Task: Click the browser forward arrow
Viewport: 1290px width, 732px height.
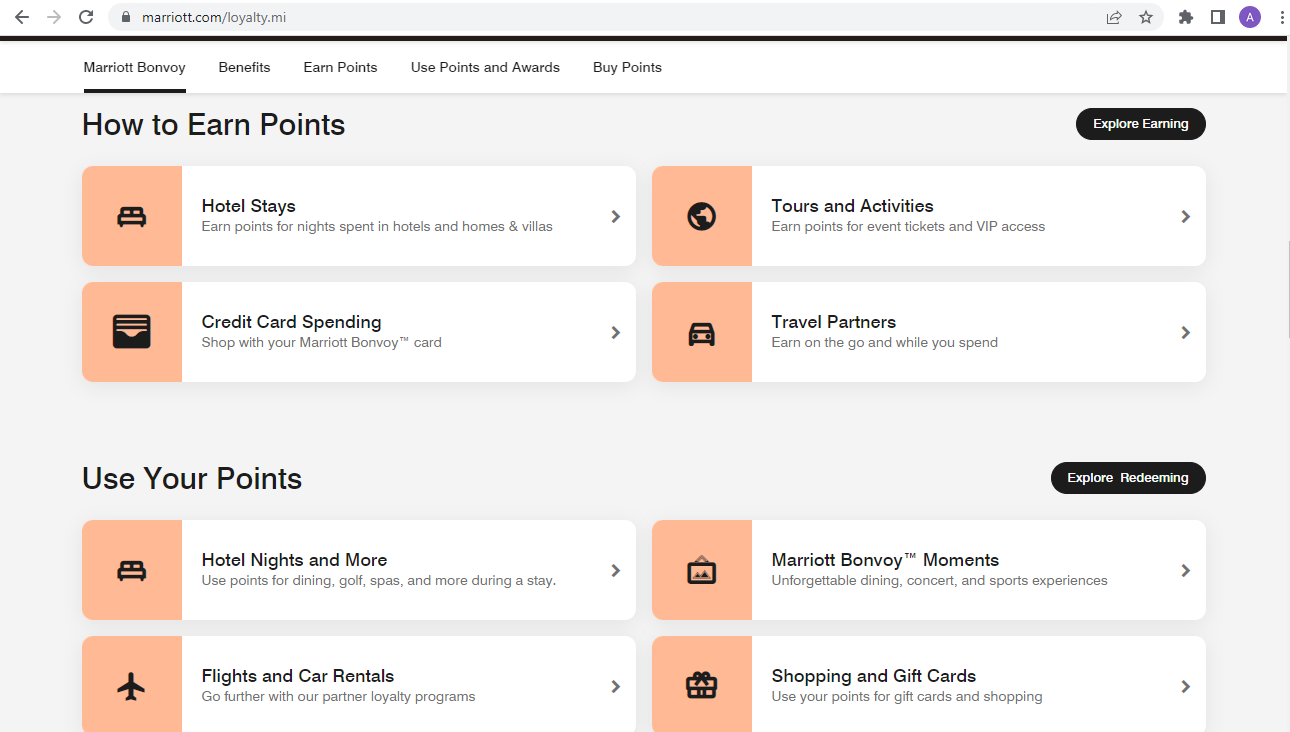Action: [54, 17]
